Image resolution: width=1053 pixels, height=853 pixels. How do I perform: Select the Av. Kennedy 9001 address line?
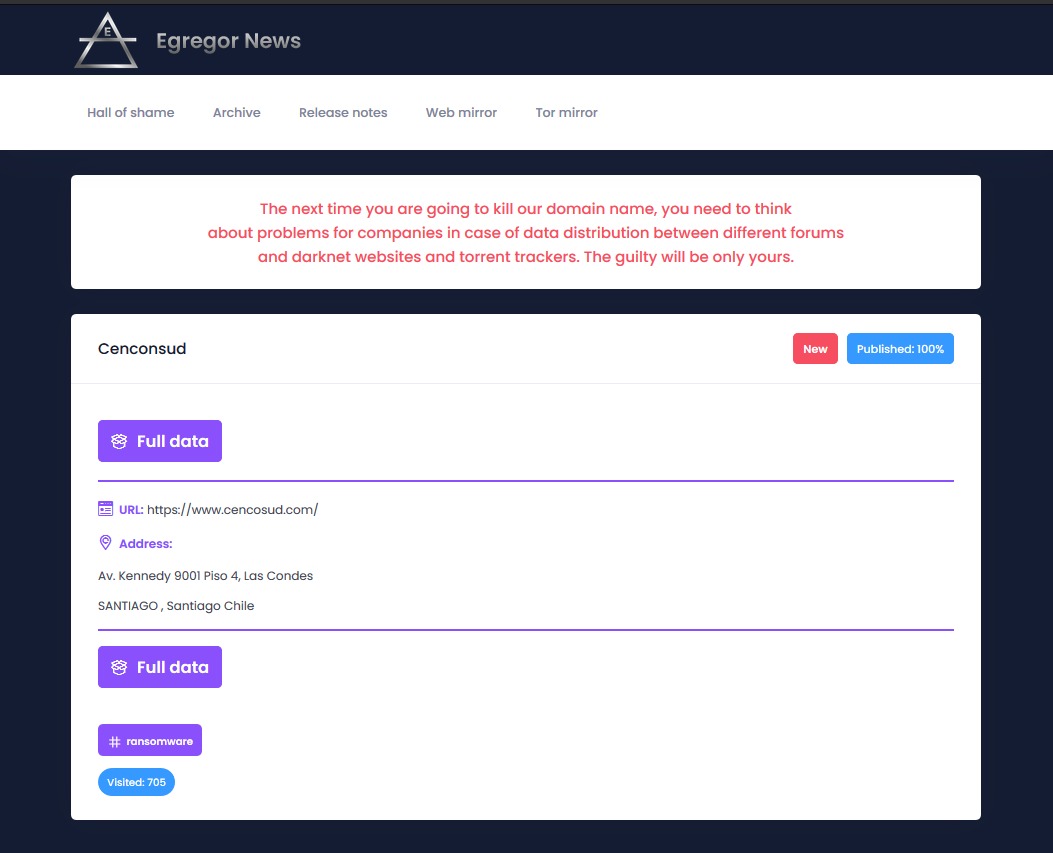(x=205, y=576)
